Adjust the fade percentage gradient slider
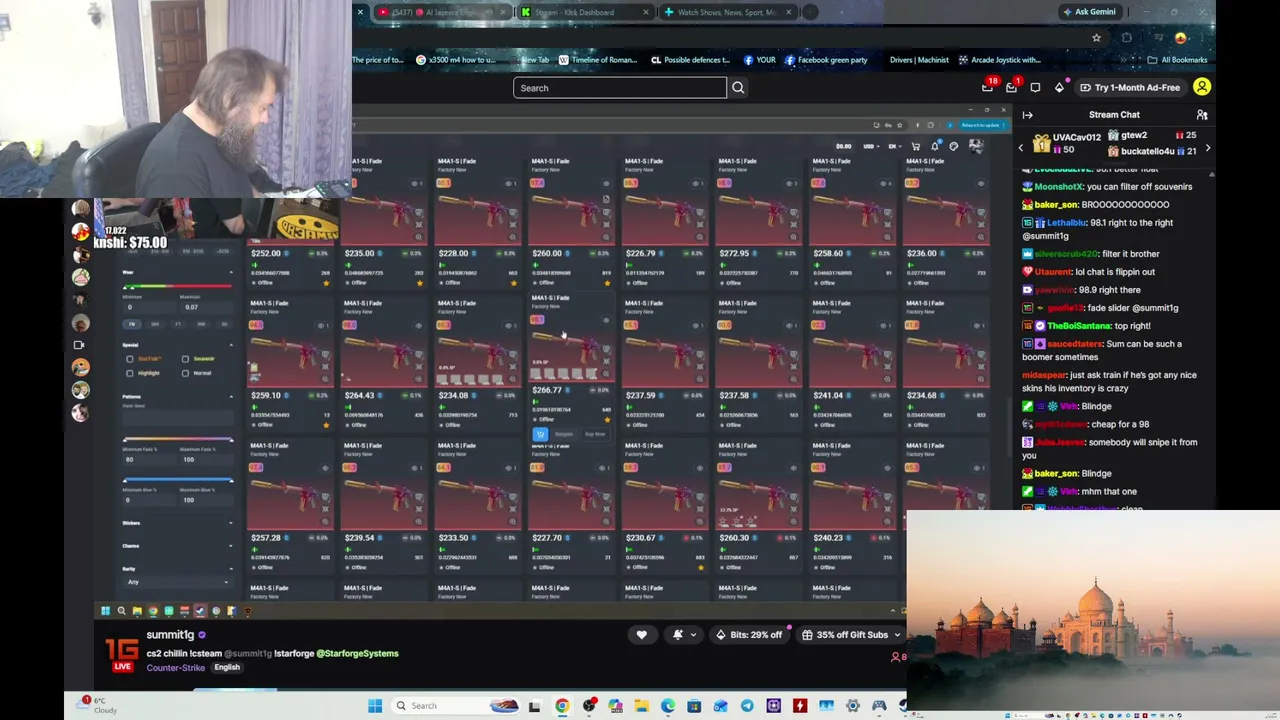The image size is (1280, 720). [178, 438]
